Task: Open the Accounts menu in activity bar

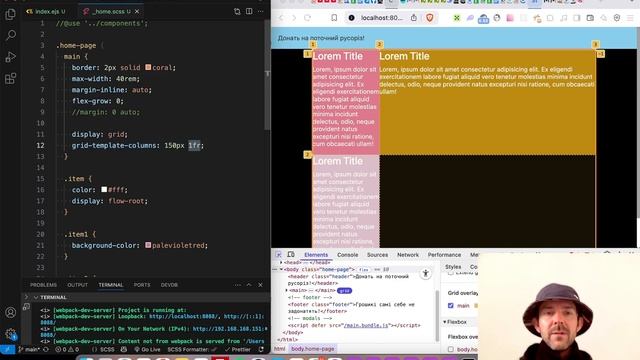Action: (x=11, y=313)
